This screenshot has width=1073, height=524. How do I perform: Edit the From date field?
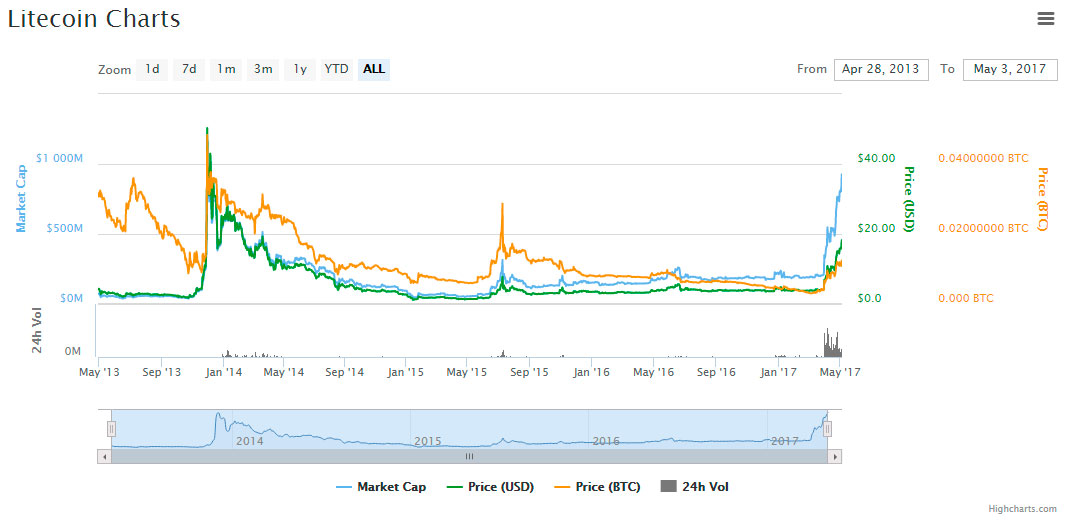(881, 70)
